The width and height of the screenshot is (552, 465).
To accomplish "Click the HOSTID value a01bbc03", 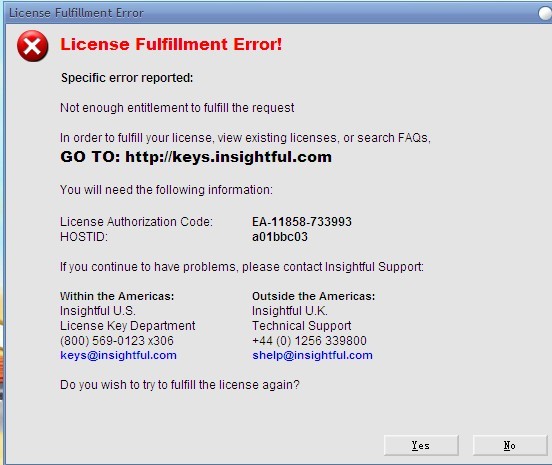I will pyautogui.click(x=280, y=237).
